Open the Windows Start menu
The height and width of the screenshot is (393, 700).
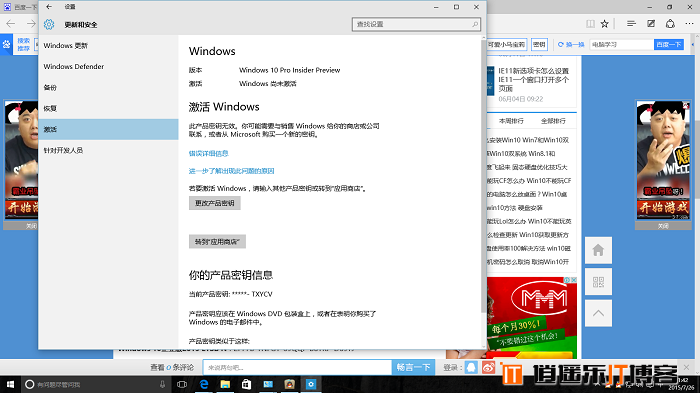point(10,384)
